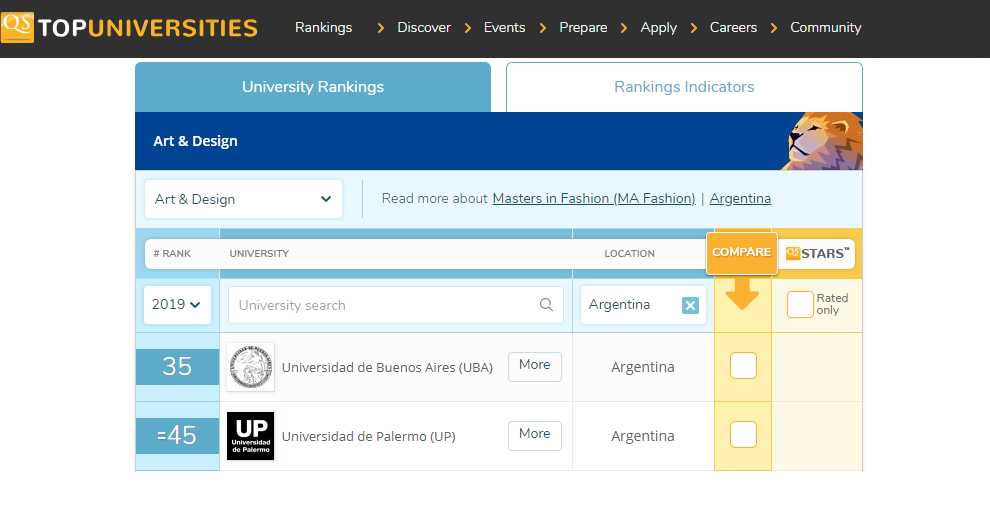This screenshot has width=990, height=508.
Task: Expand the Events menu chevron
Action: 468,28
